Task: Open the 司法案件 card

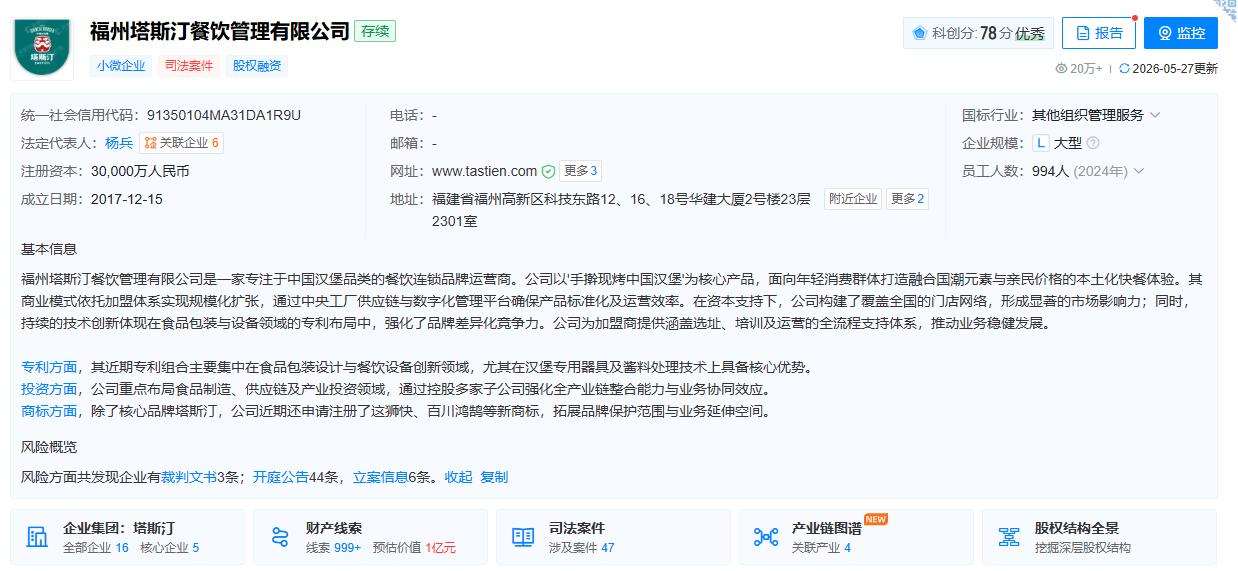Action: point(613,537)
